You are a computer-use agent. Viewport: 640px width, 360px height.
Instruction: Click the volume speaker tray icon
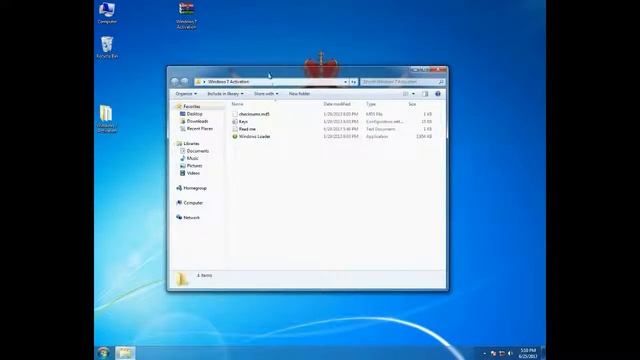[x=510, y=353]
